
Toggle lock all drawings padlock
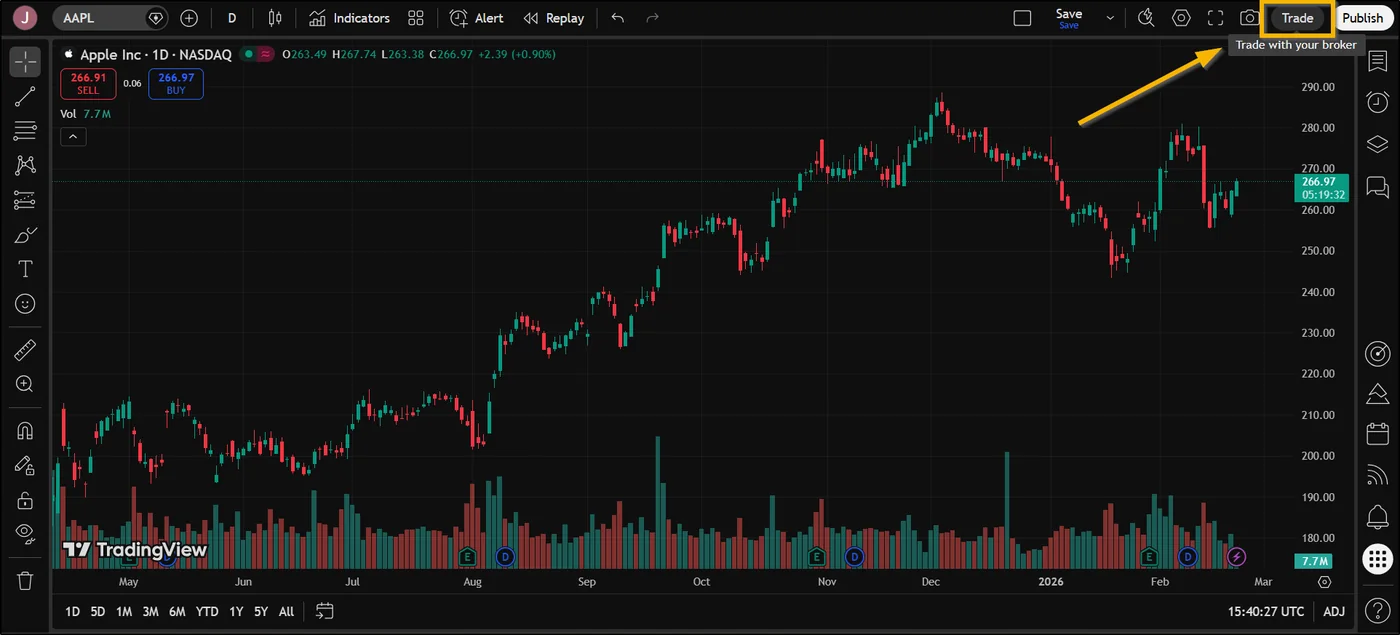[x=25, y=499]
